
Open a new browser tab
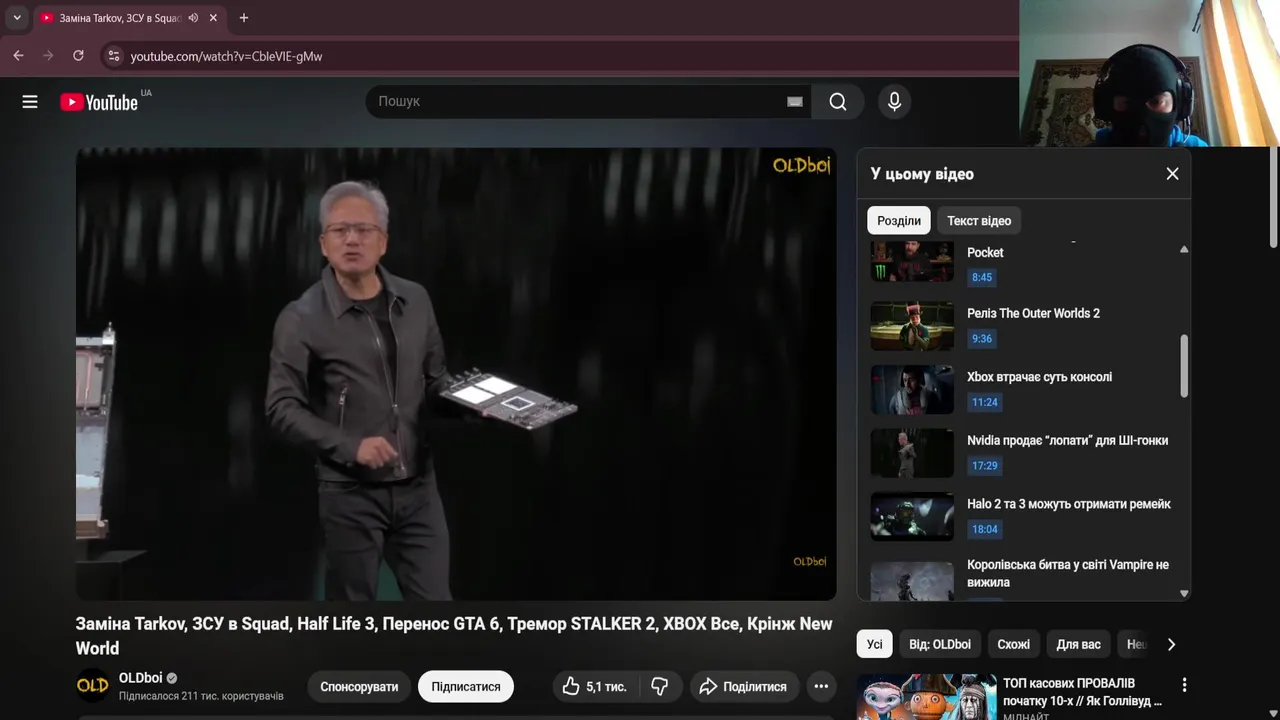(243, 18)
